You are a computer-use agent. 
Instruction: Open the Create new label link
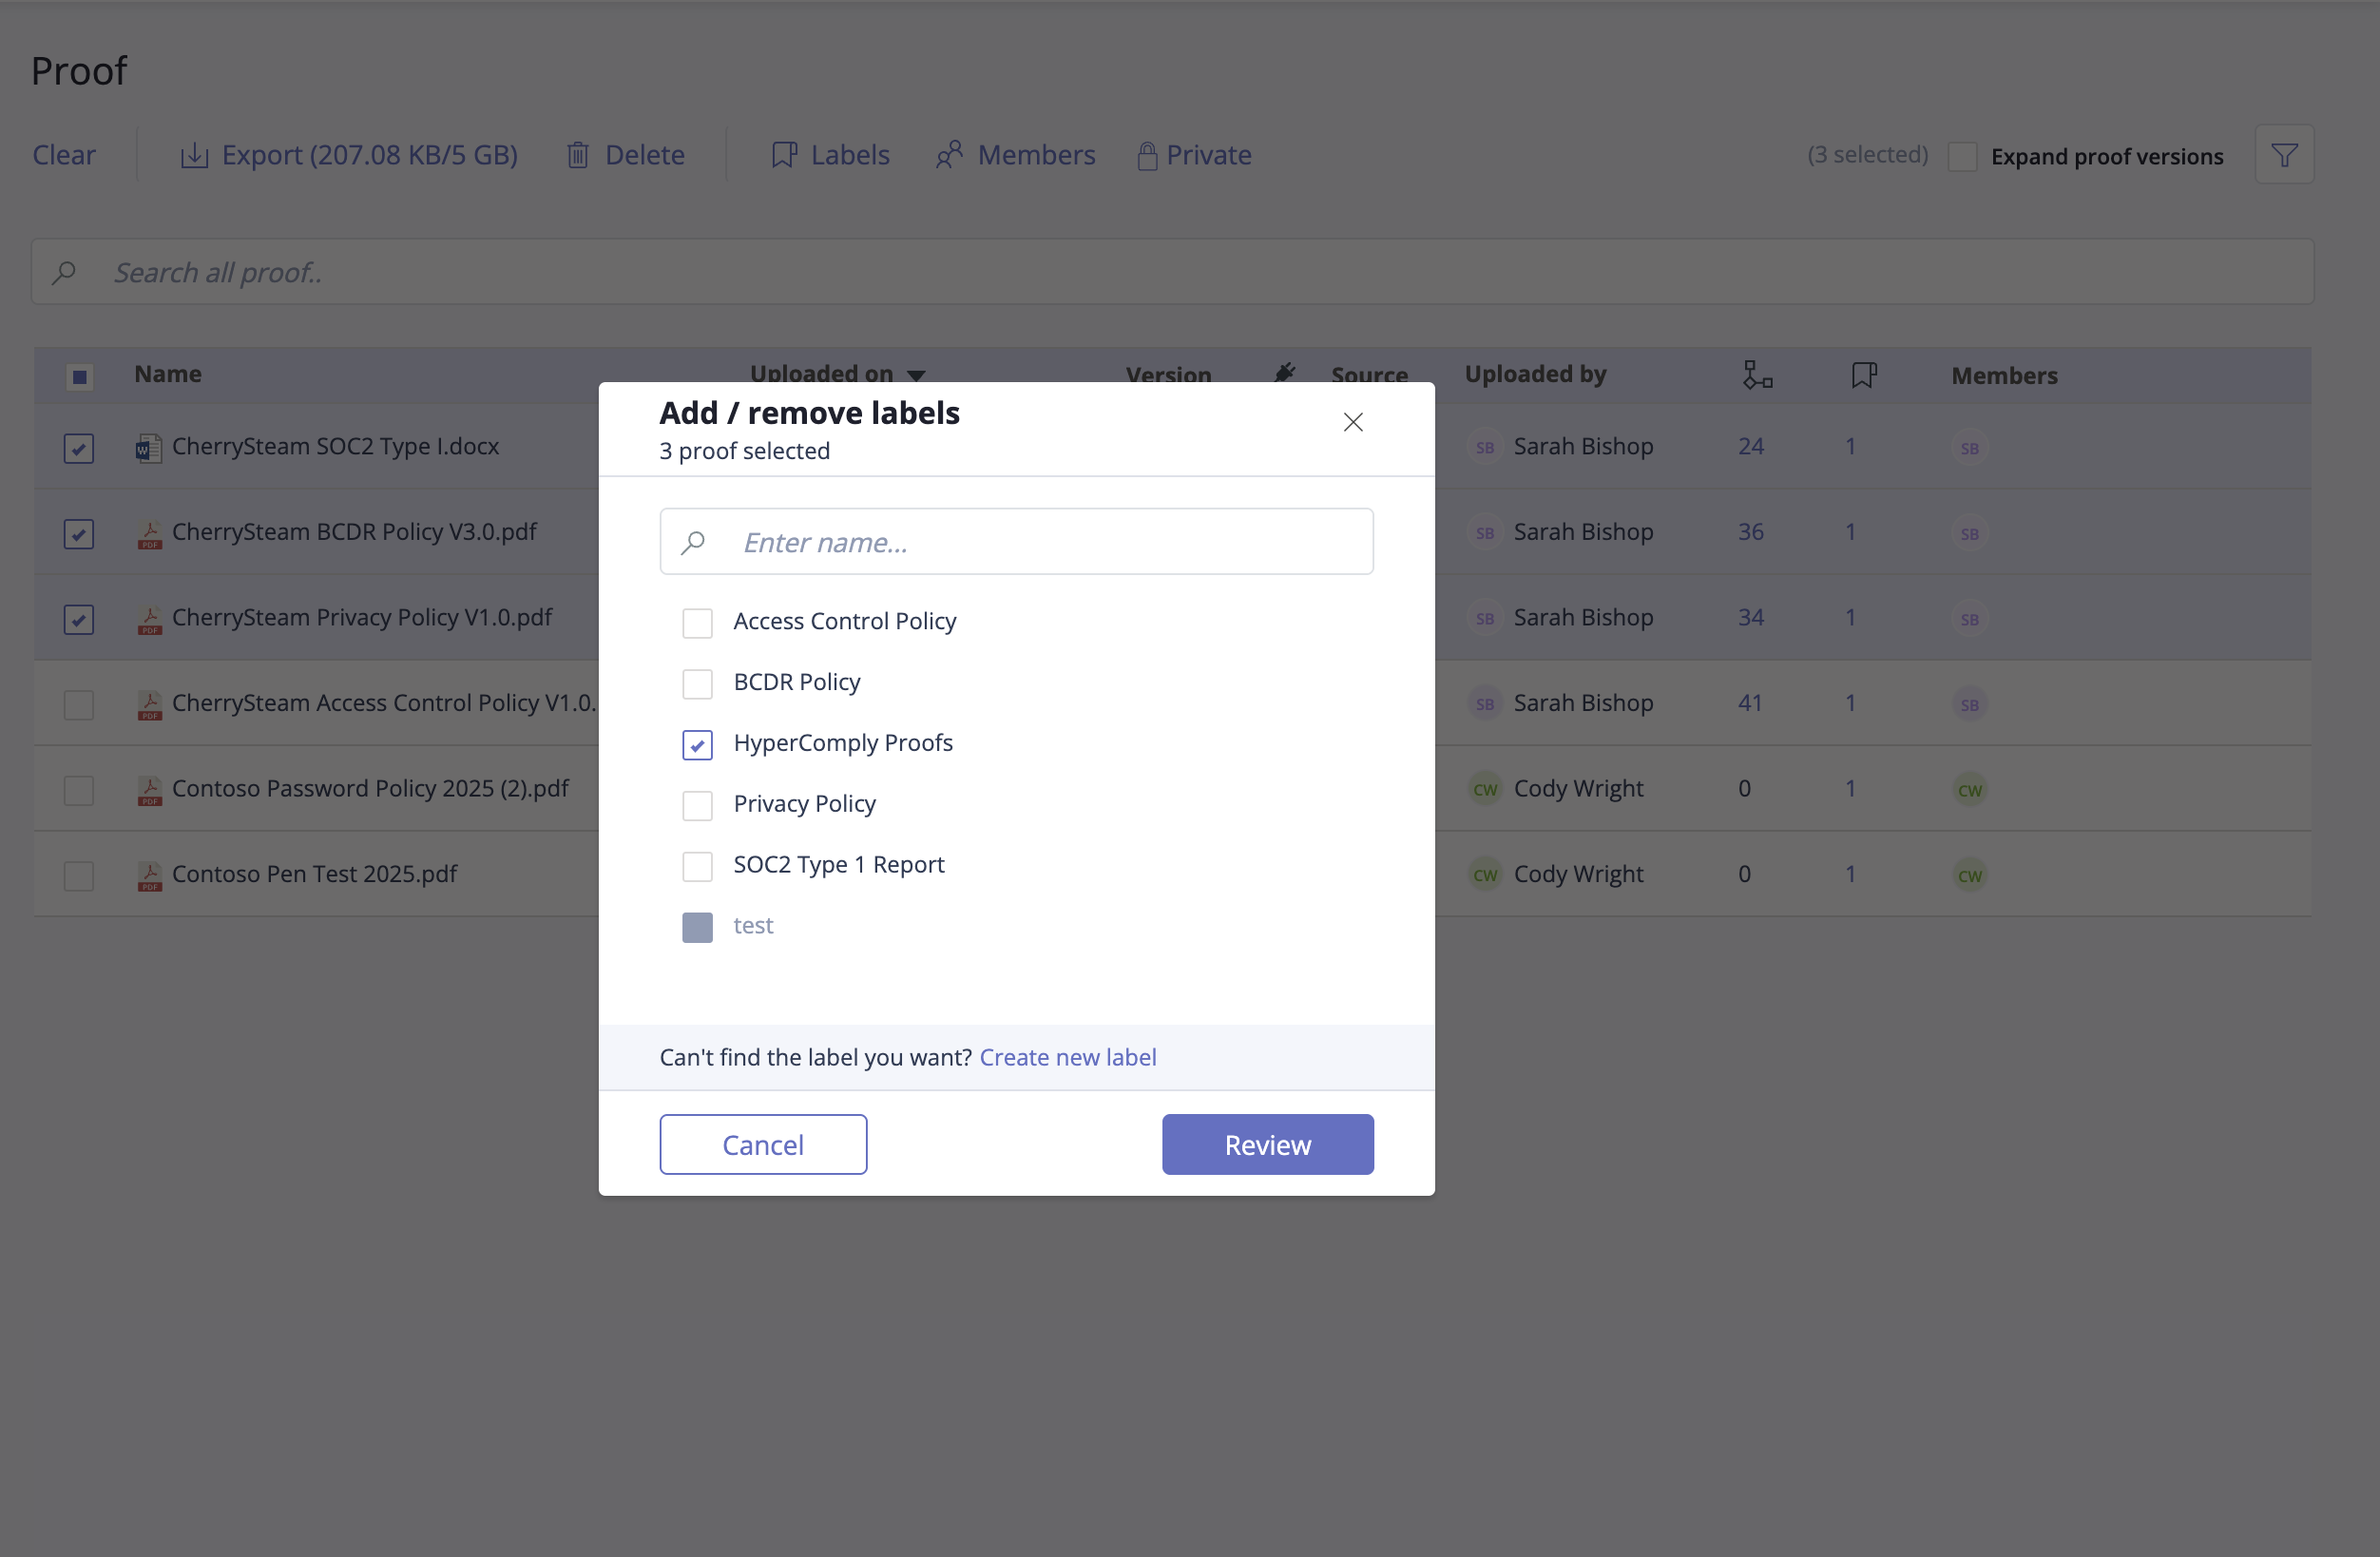1067,1057
